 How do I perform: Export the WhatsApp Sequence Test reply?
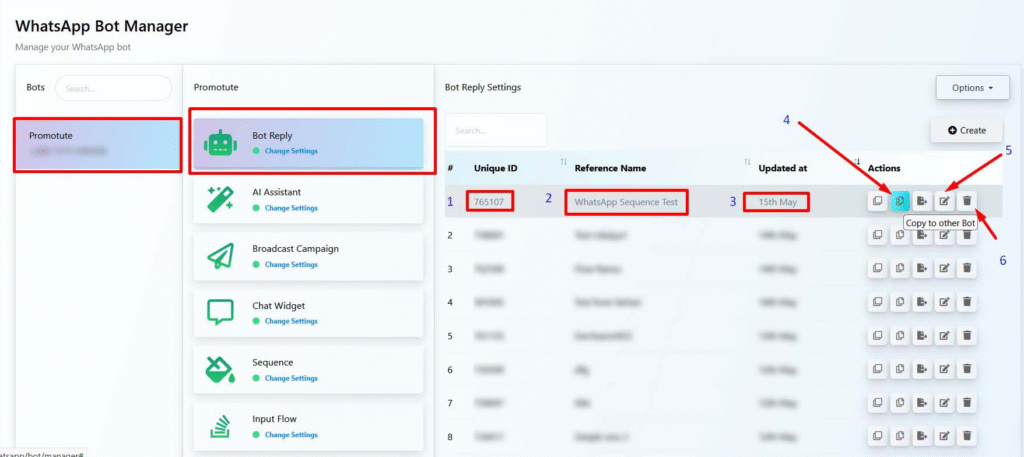point(922,201)
